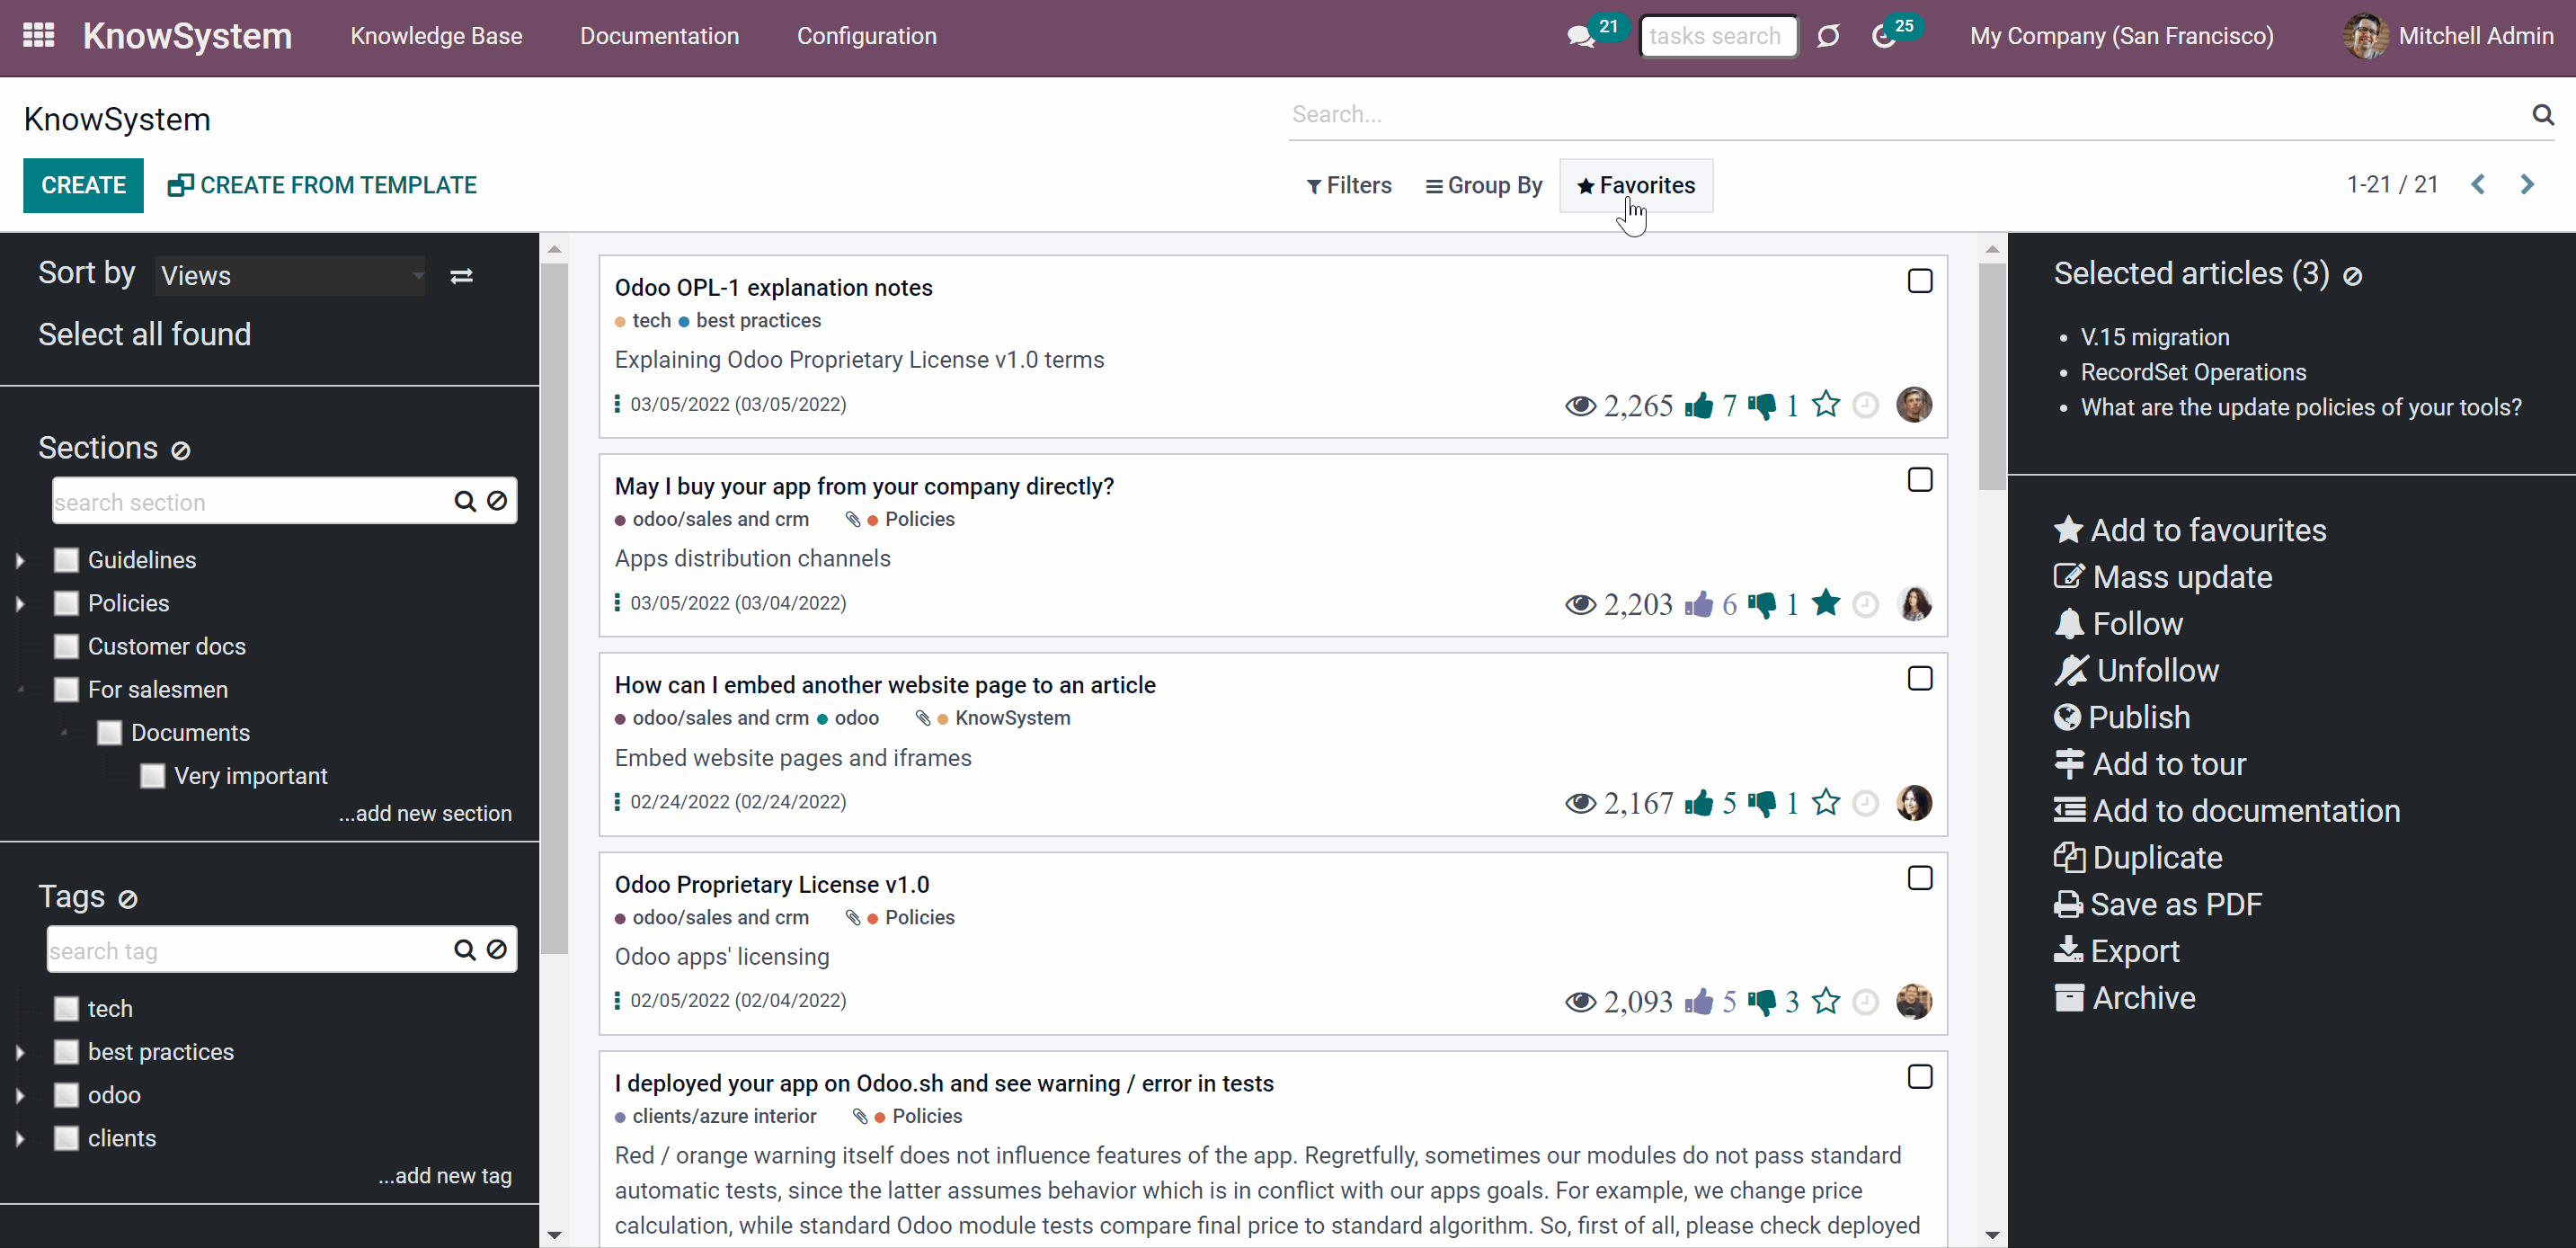
Task: Open the Mitchell Admin user menu
Action: [x=2448, y=37]
